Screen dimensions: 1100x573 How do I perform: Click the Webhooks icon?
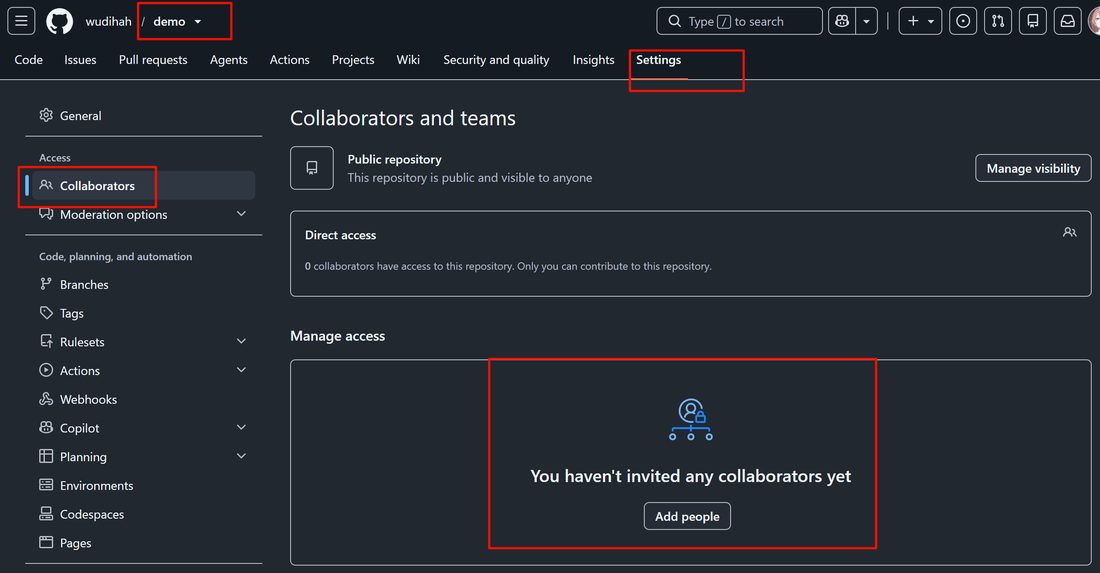coord(46,399)
